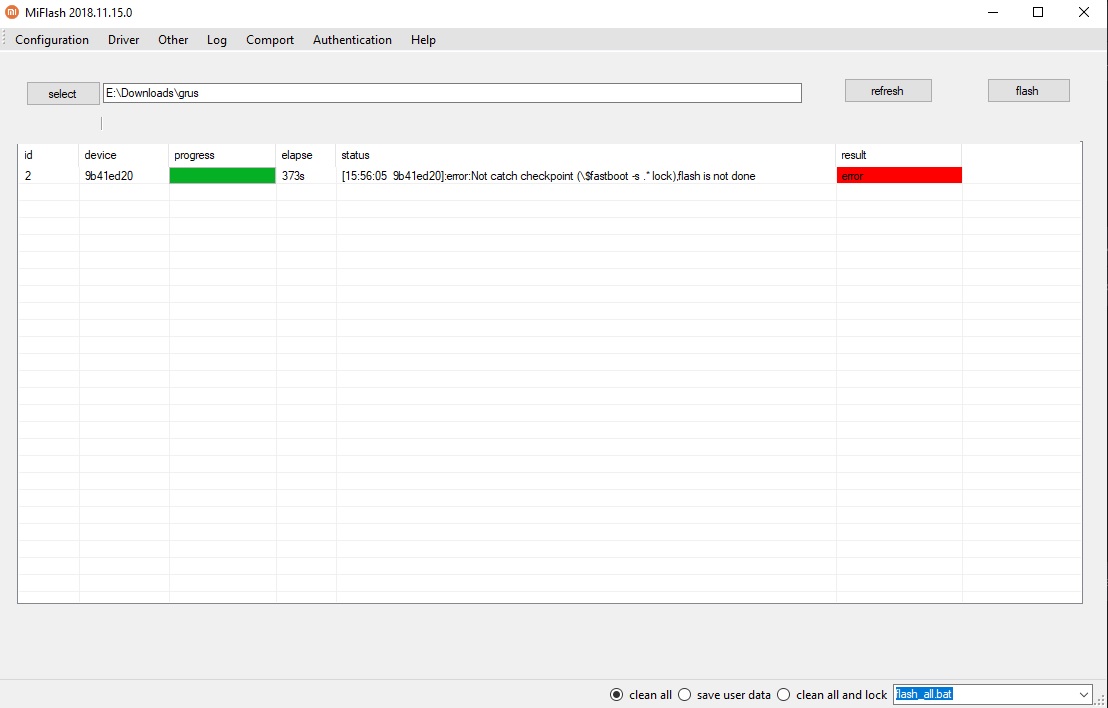Click the select button

click(63, 93)
